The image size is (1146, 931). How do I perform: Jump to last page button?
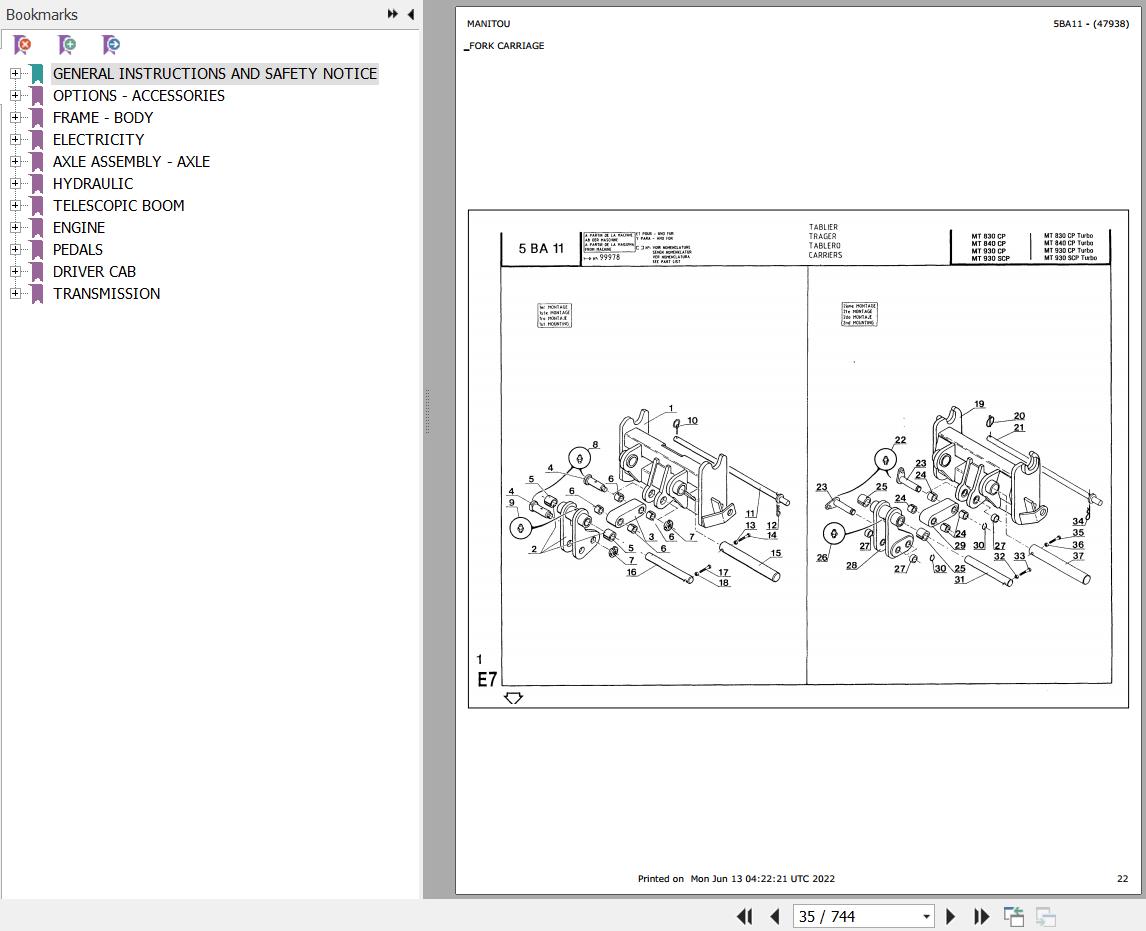(982, 916)
